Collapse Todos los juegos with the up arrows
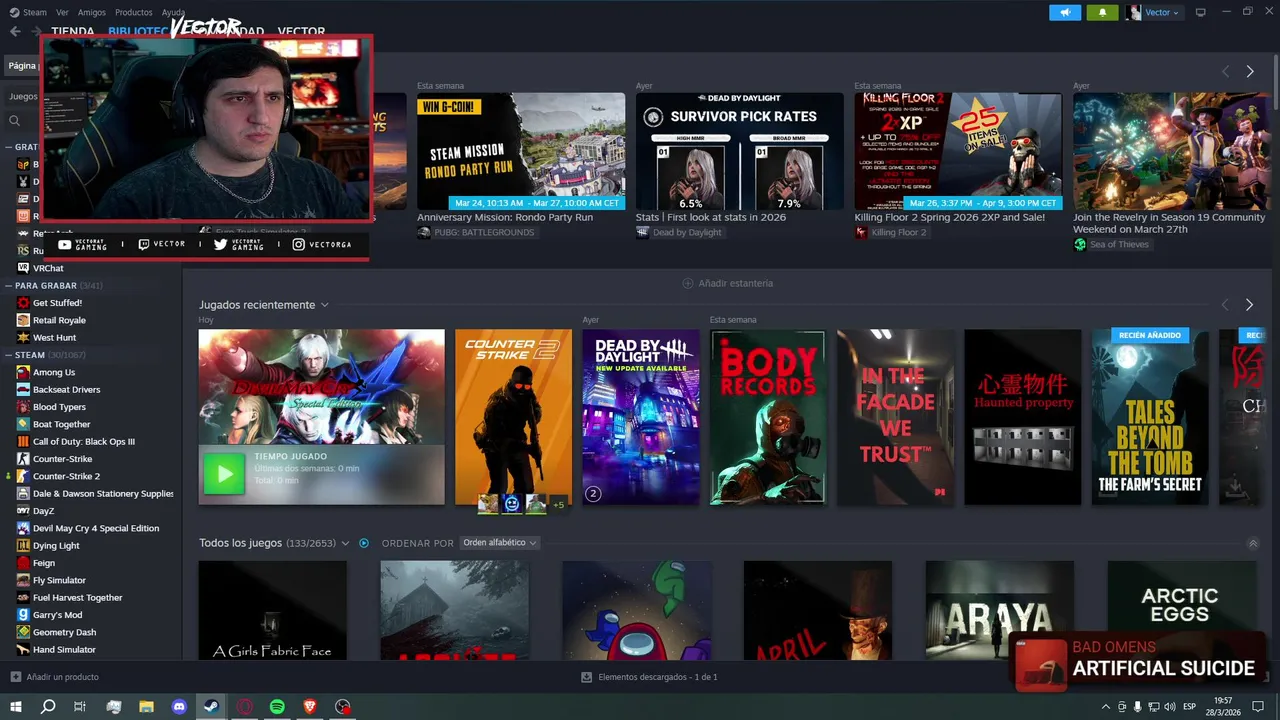The image size is (1280, 720). 1253,543
